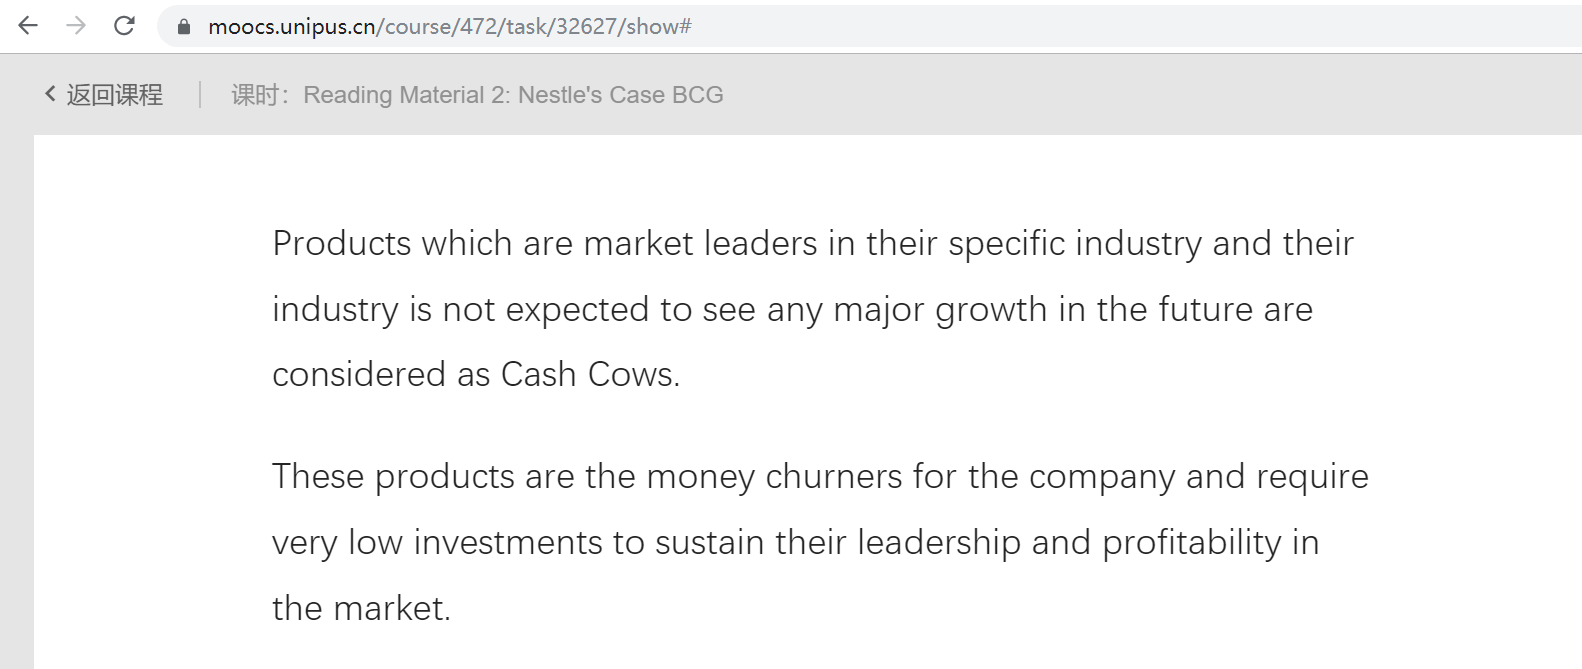Click the browser forward arrow

tap(76, 25)
